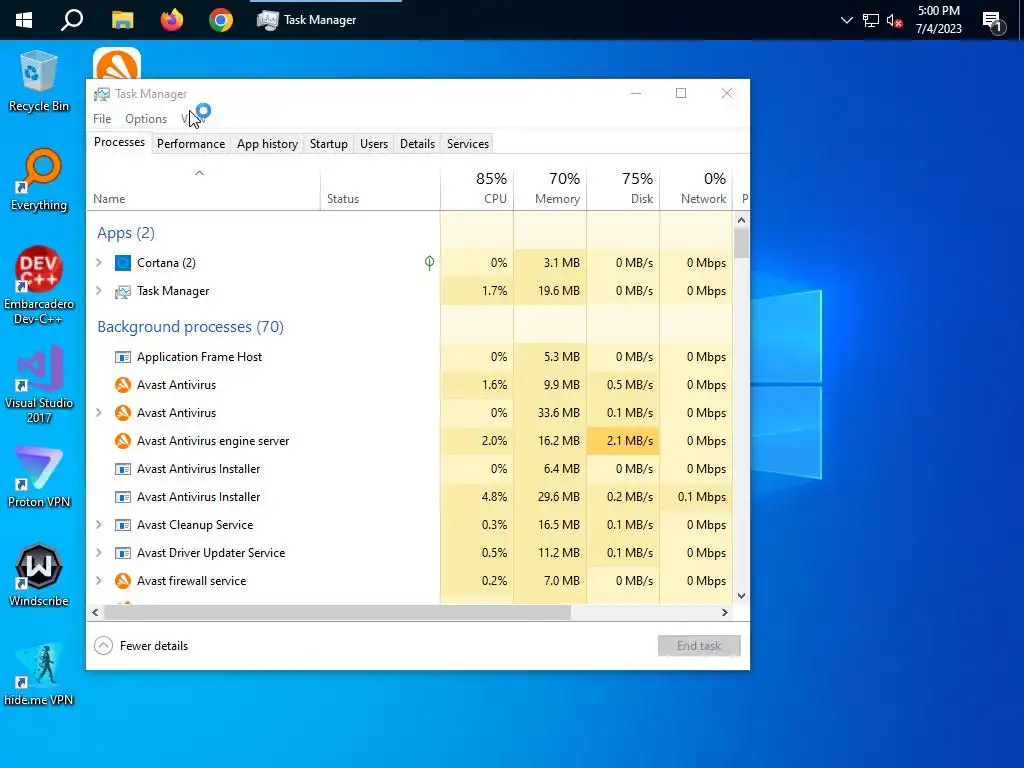Screen dimensions: 1024x768
Task: Switch to the Processes tab
Action: (119, 142)
